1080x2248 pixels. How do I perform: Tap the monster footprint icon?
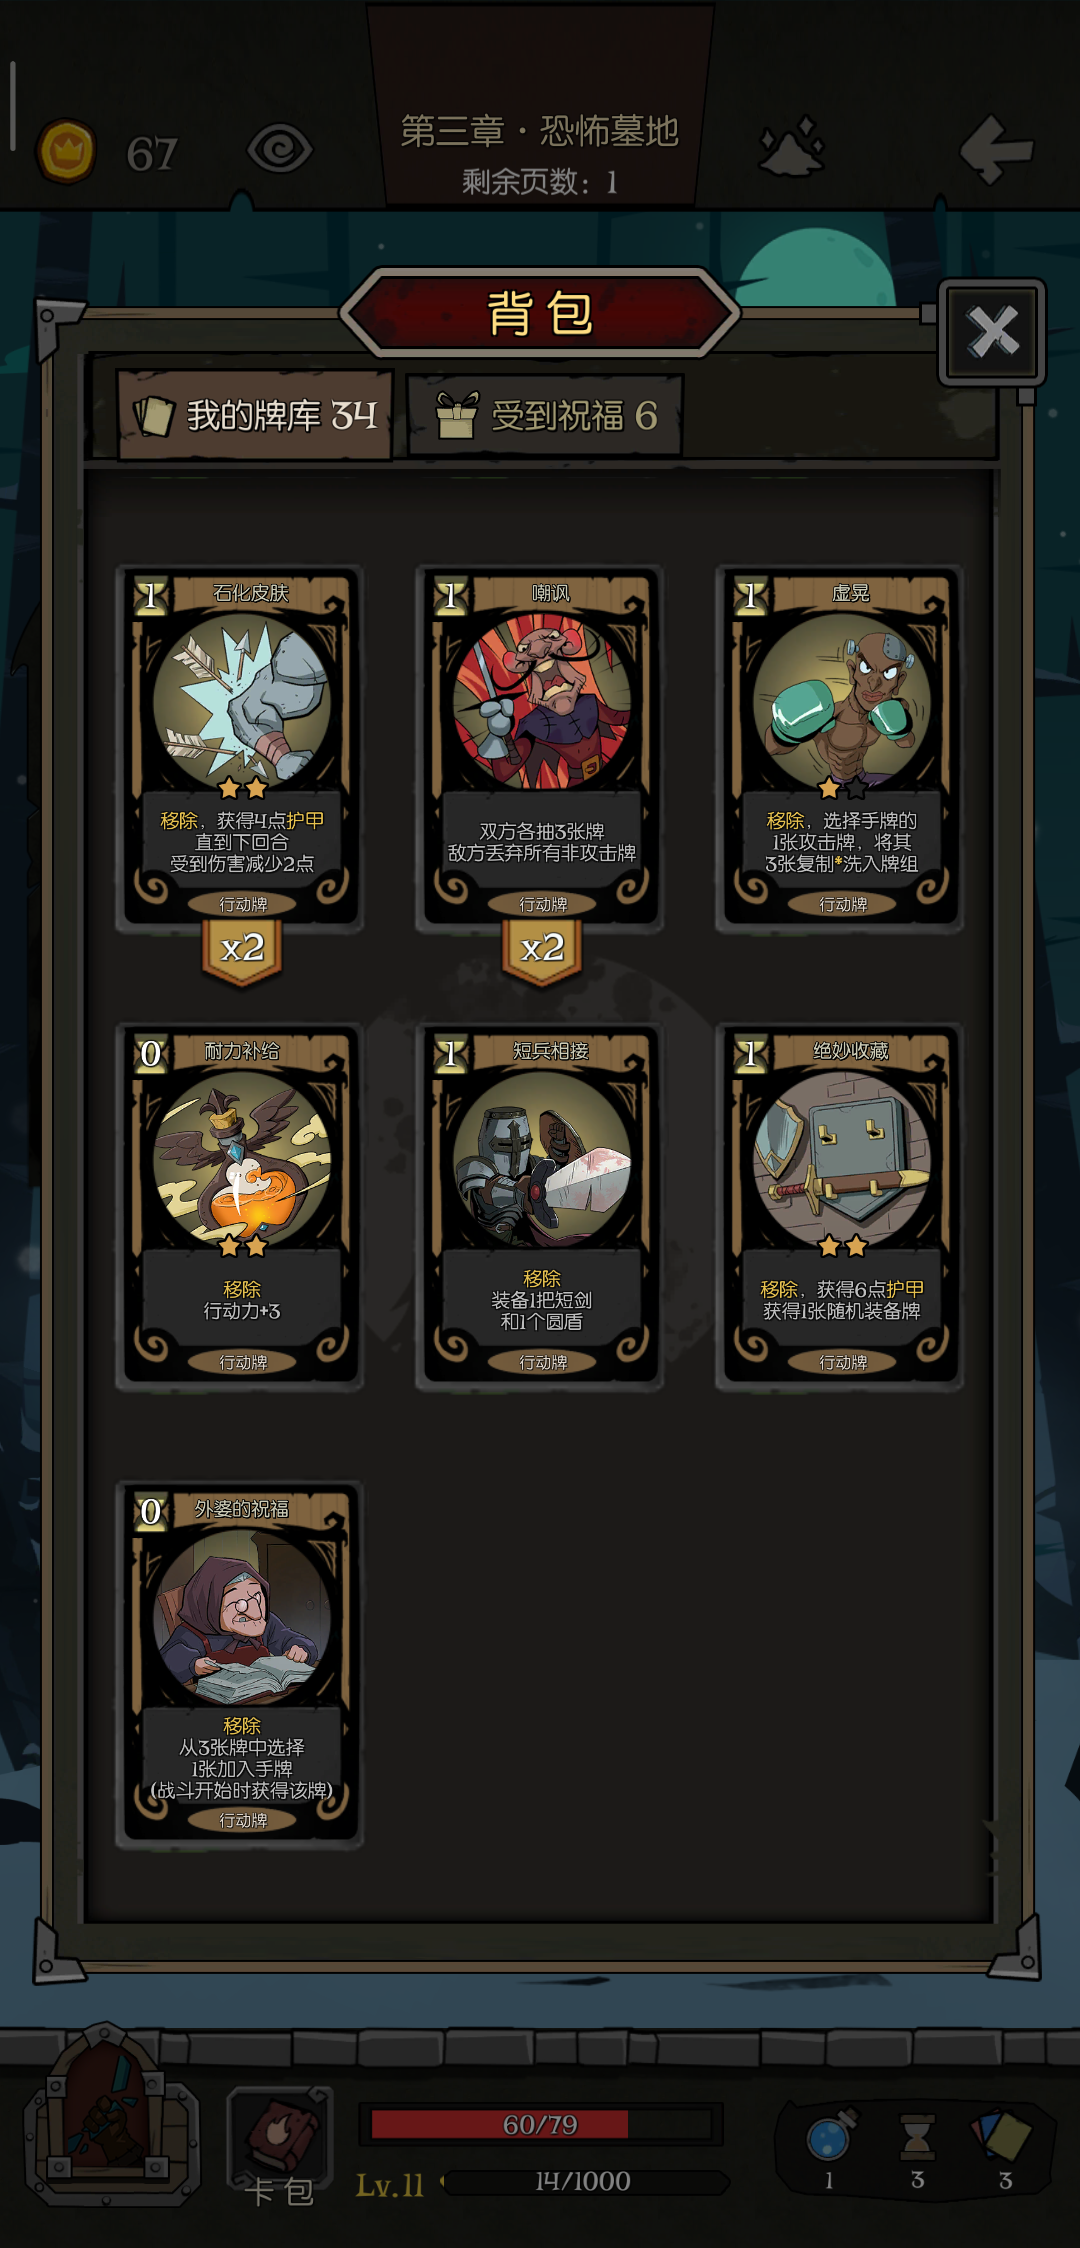(x=793, y=147)
